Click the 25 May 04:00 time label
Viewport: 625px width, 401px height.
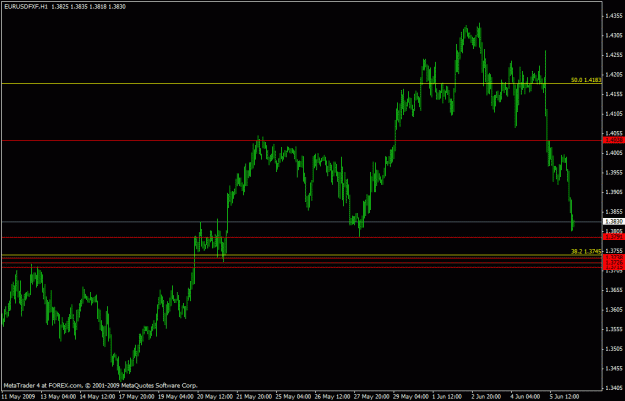293,397
